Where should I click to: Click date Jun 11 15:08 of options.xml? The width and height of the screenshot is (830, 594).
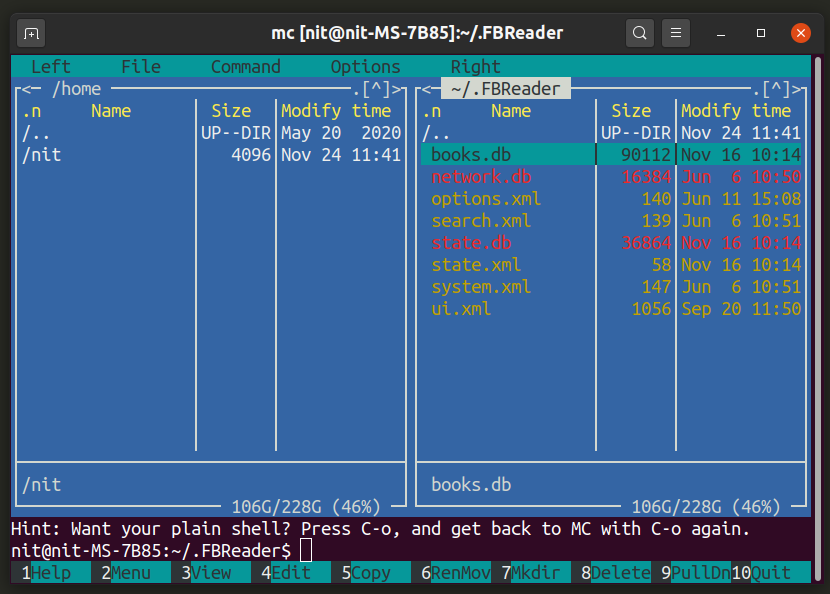click(x=741, y=199)
